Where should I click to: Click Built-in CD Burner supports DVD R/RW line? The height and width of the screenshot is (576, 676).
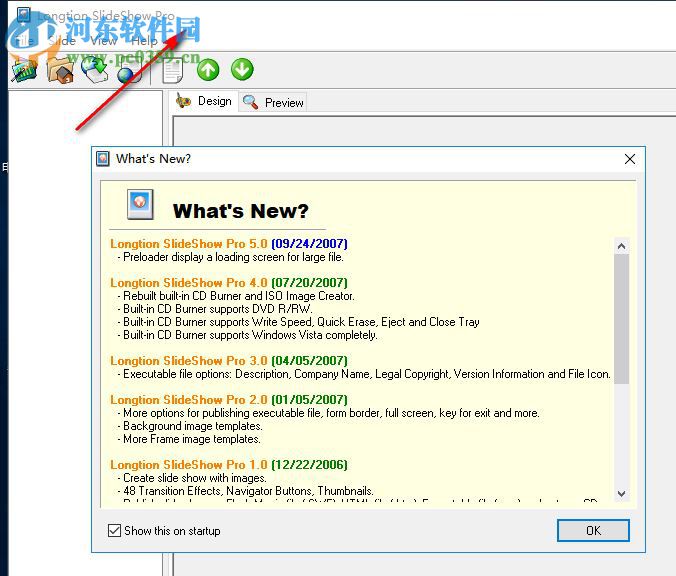tap(215, 309)
